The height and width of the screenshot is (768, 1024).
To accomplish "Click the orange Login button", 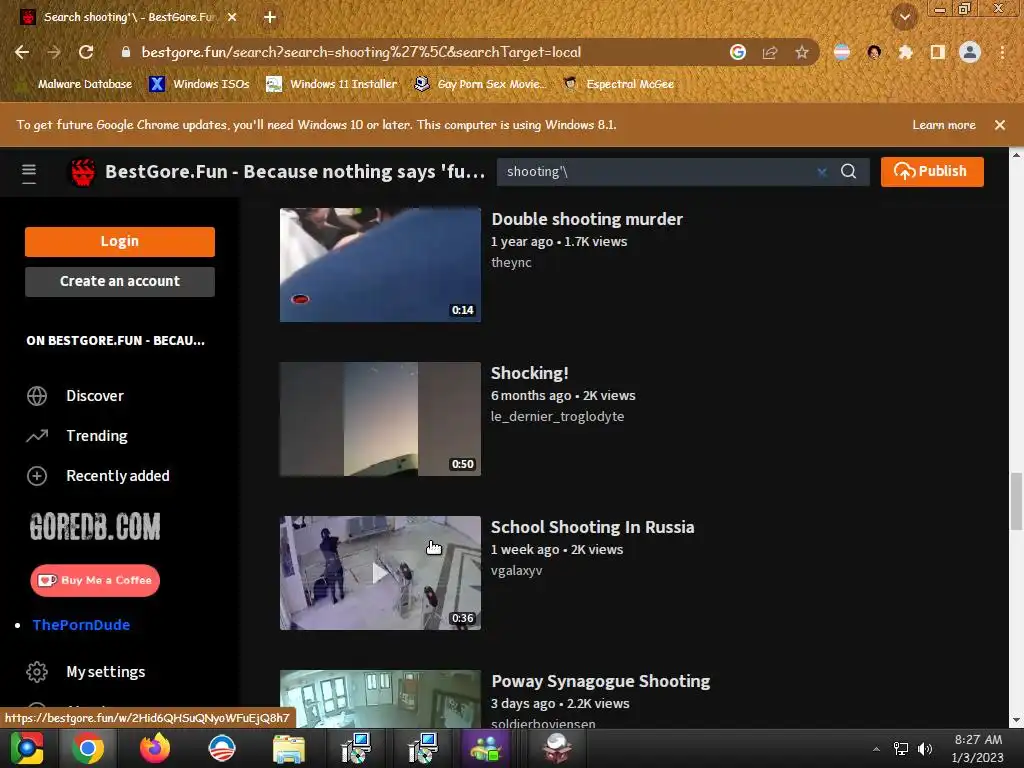I will pos(120,242).
